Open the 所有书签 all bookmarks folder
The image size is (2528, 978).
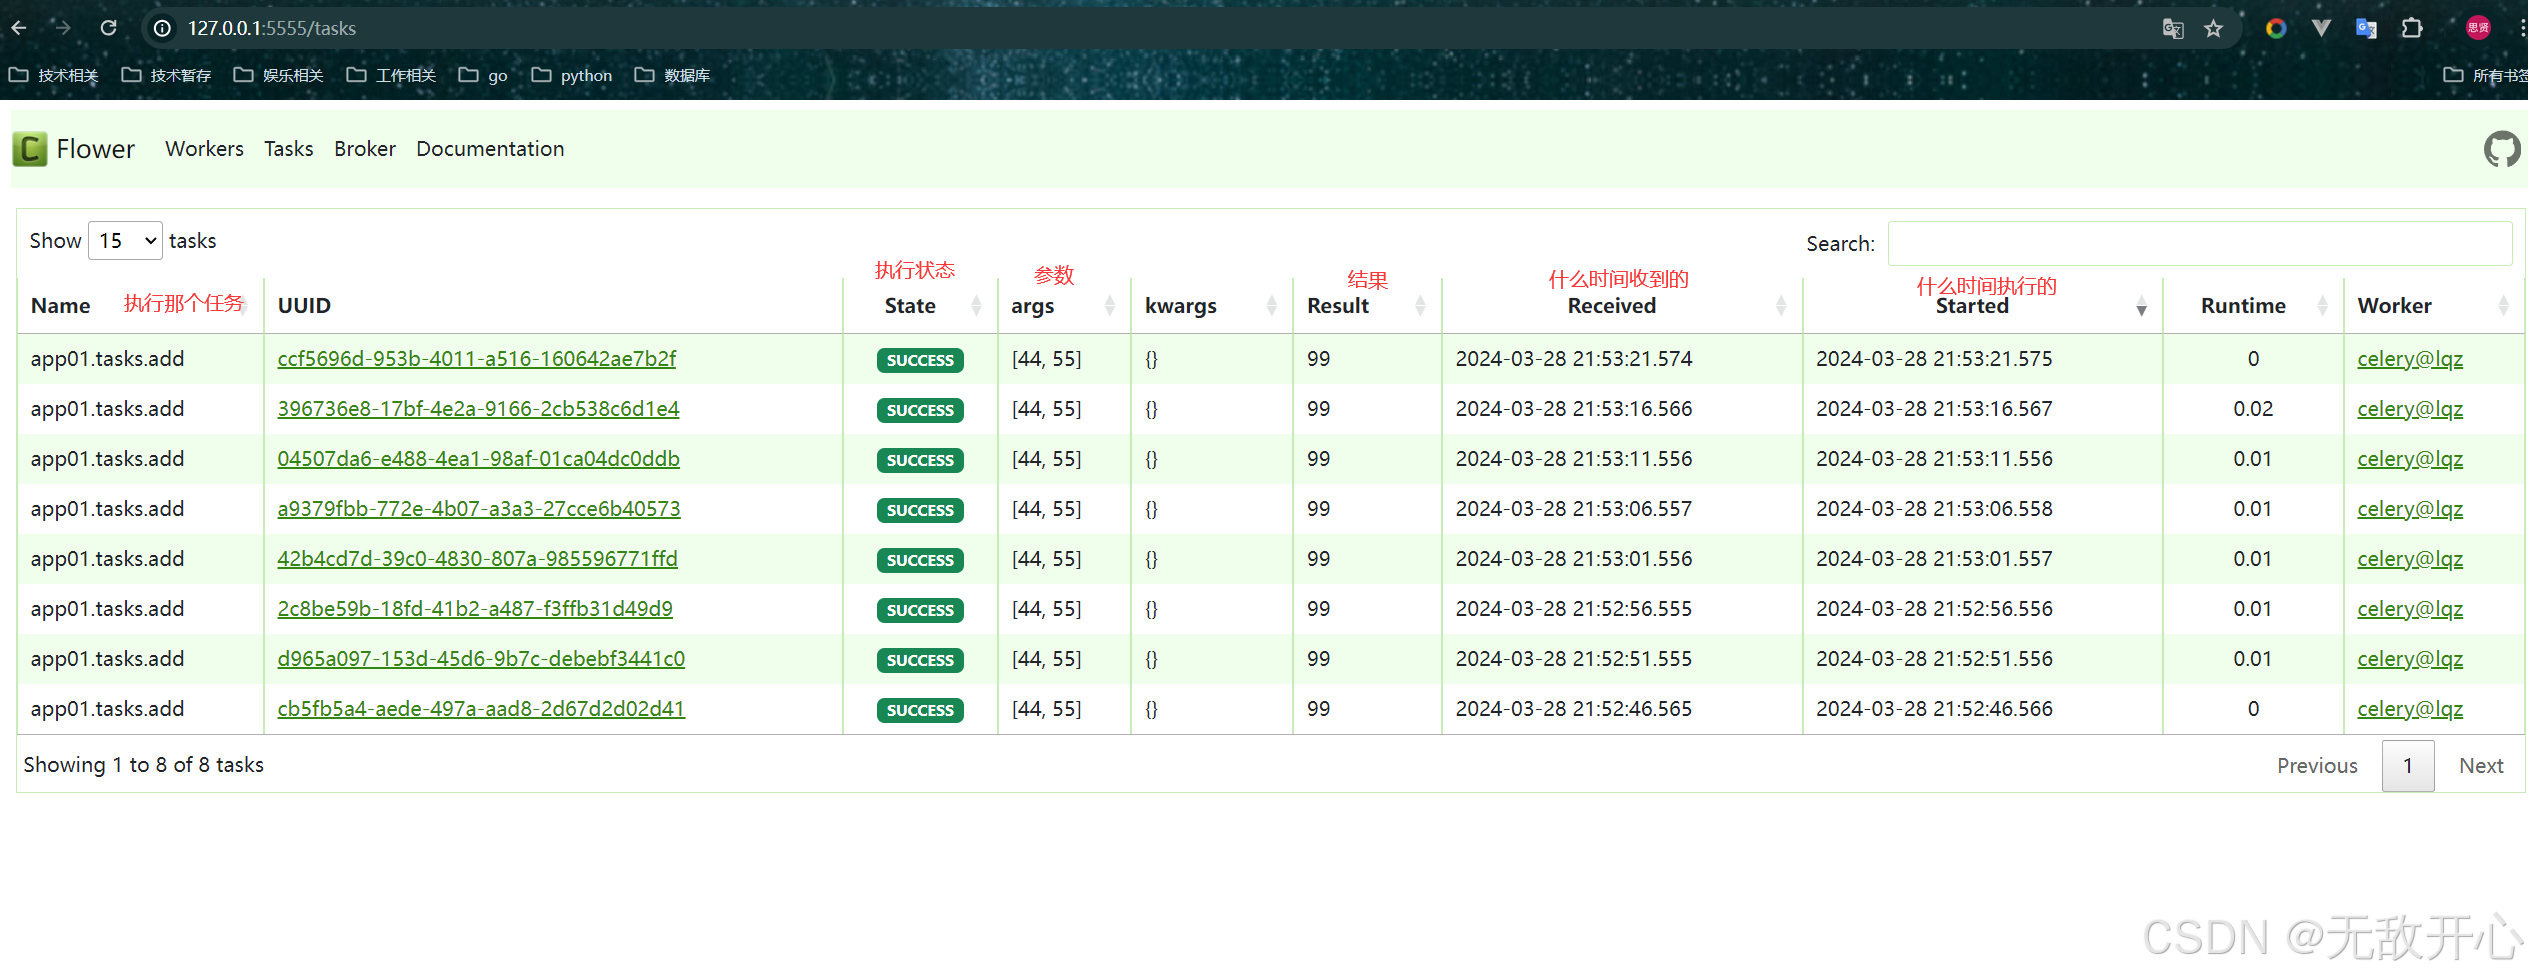pyautogui.click(x=2485, y=75)
